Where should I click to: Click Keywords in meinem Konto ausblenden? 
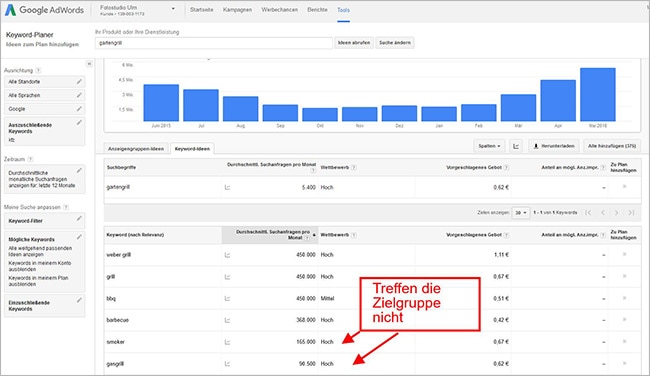[40, 266]
